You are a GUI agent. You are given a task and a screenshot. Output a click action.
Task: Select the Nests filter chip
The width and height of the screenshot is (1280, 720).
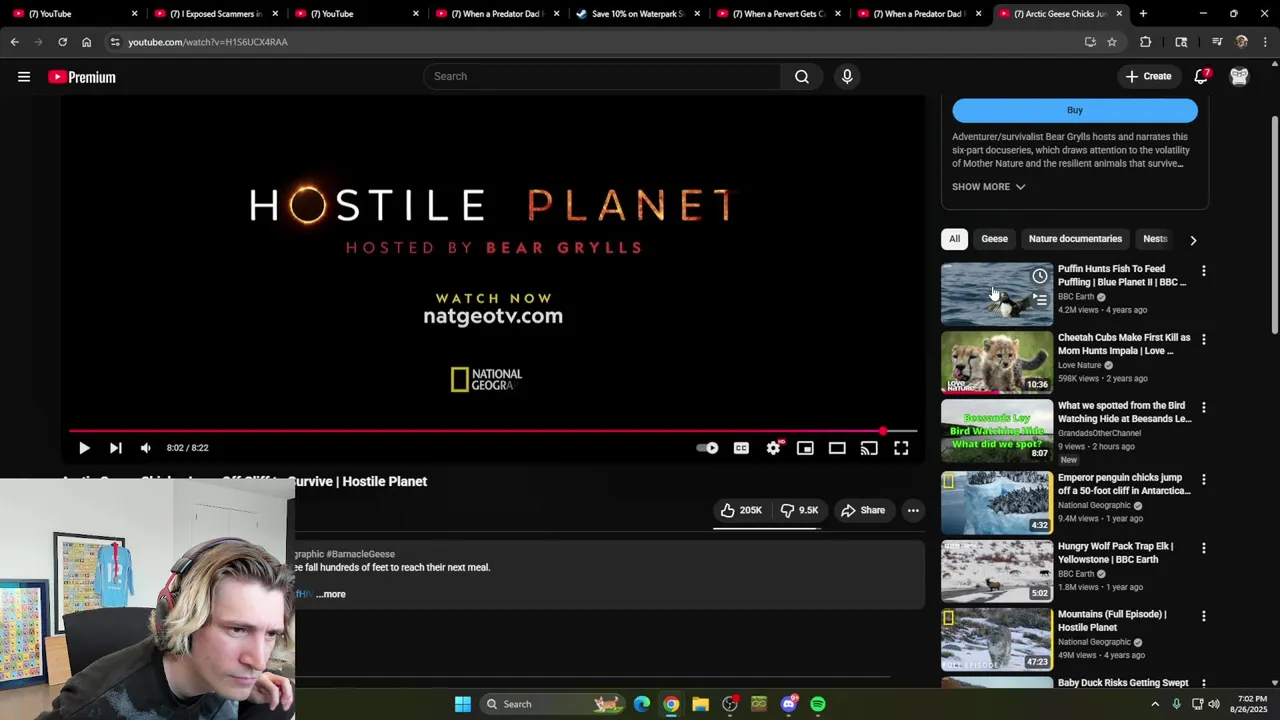[1155, 239]
